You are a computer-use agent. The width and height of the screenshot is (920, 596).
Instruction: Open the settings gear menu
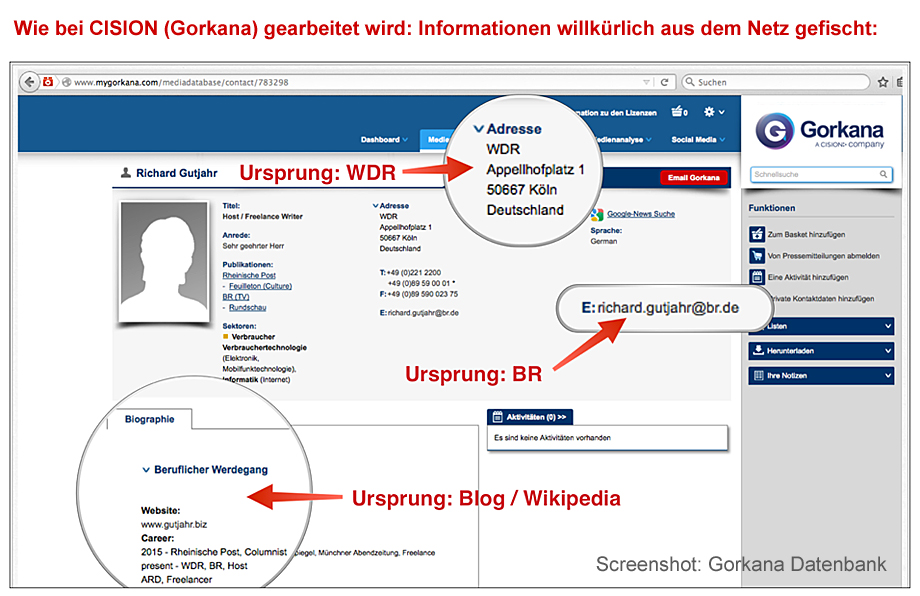tap(713, 111)
